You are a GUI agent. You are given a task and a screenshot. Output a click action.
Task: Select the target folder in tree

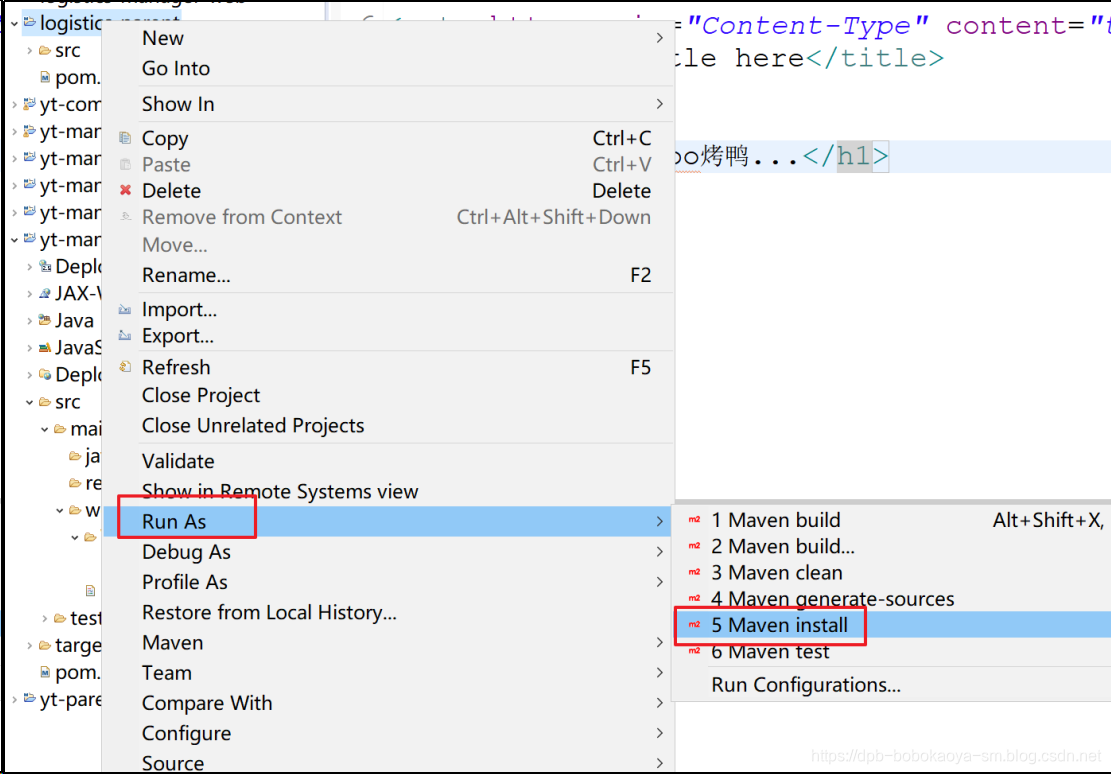pos(78,646)
